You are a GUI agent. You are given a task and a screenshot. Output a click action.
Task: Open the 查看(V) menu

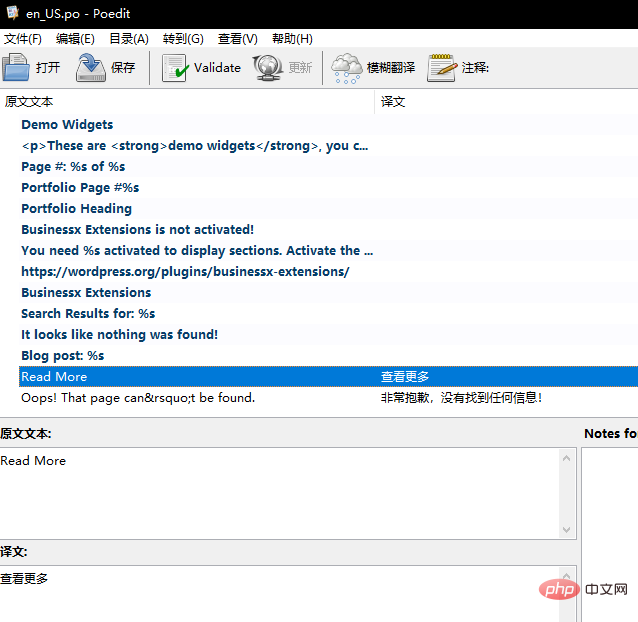click(238, 39)
